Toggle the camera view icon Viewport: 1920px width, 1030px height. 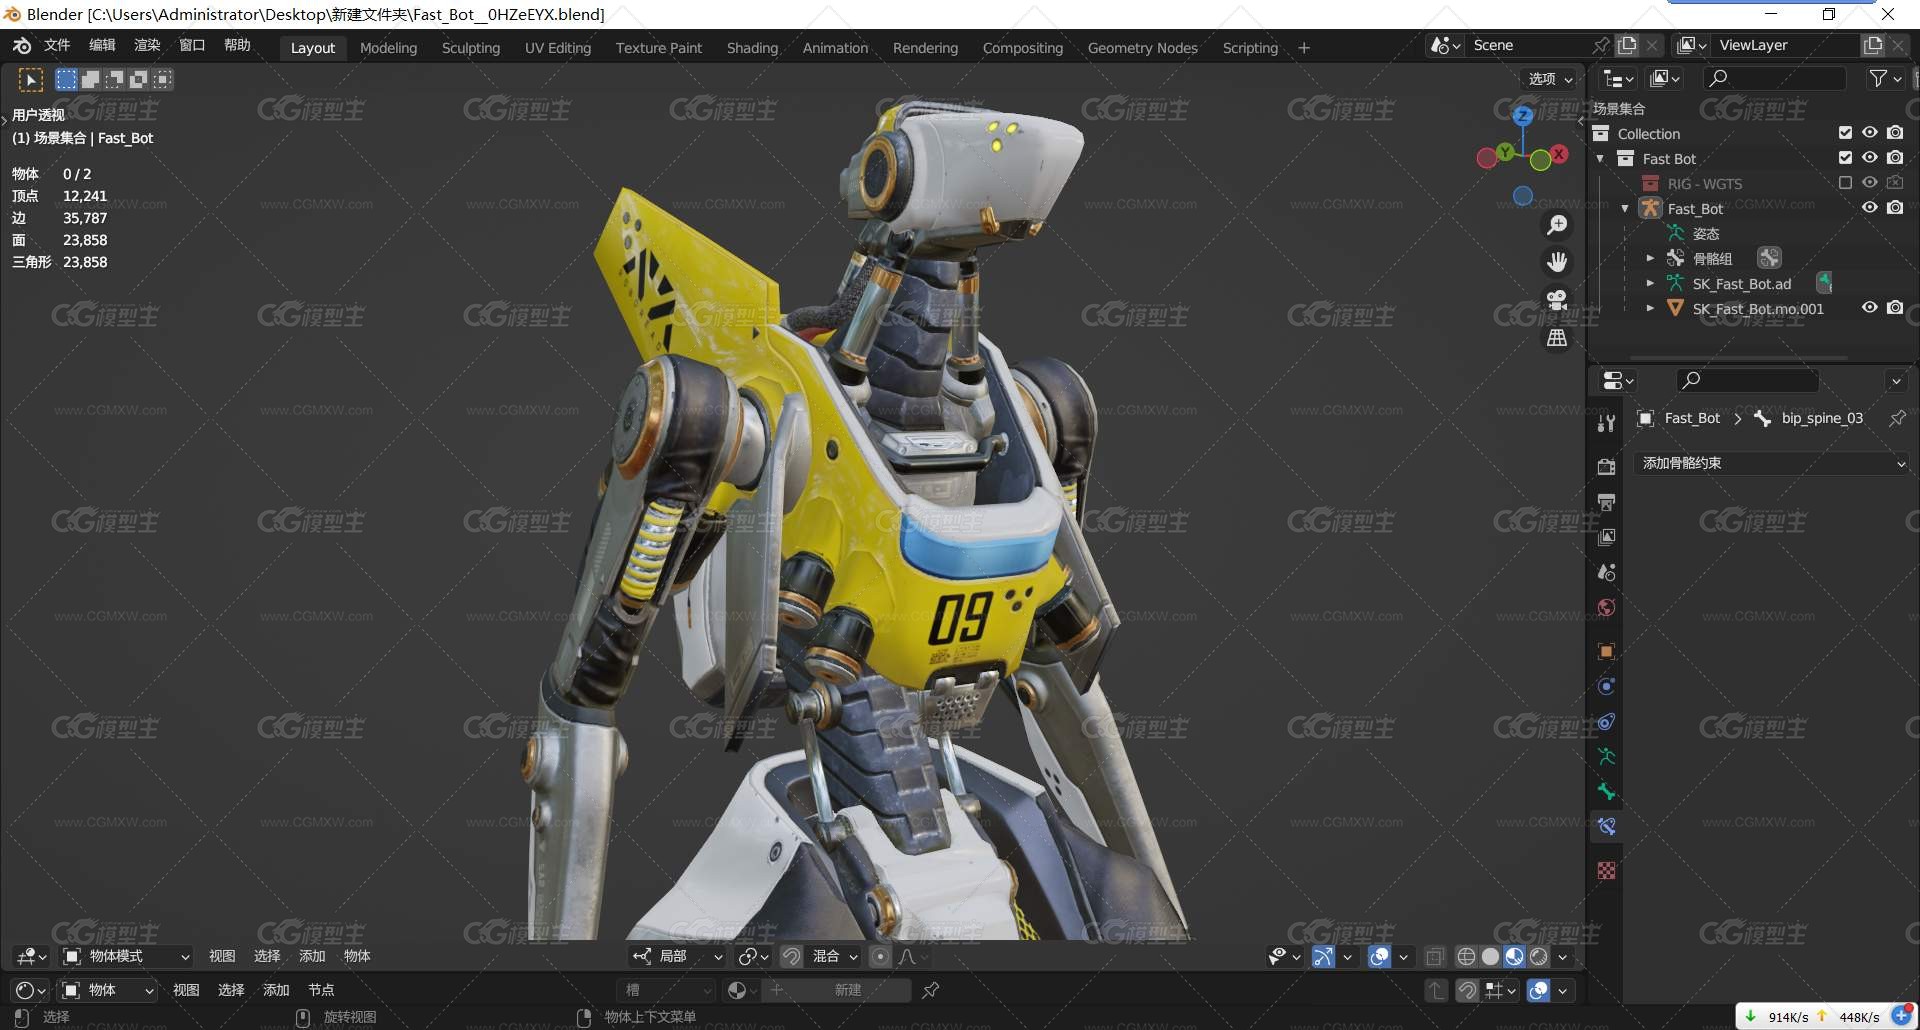(1557, 299)
